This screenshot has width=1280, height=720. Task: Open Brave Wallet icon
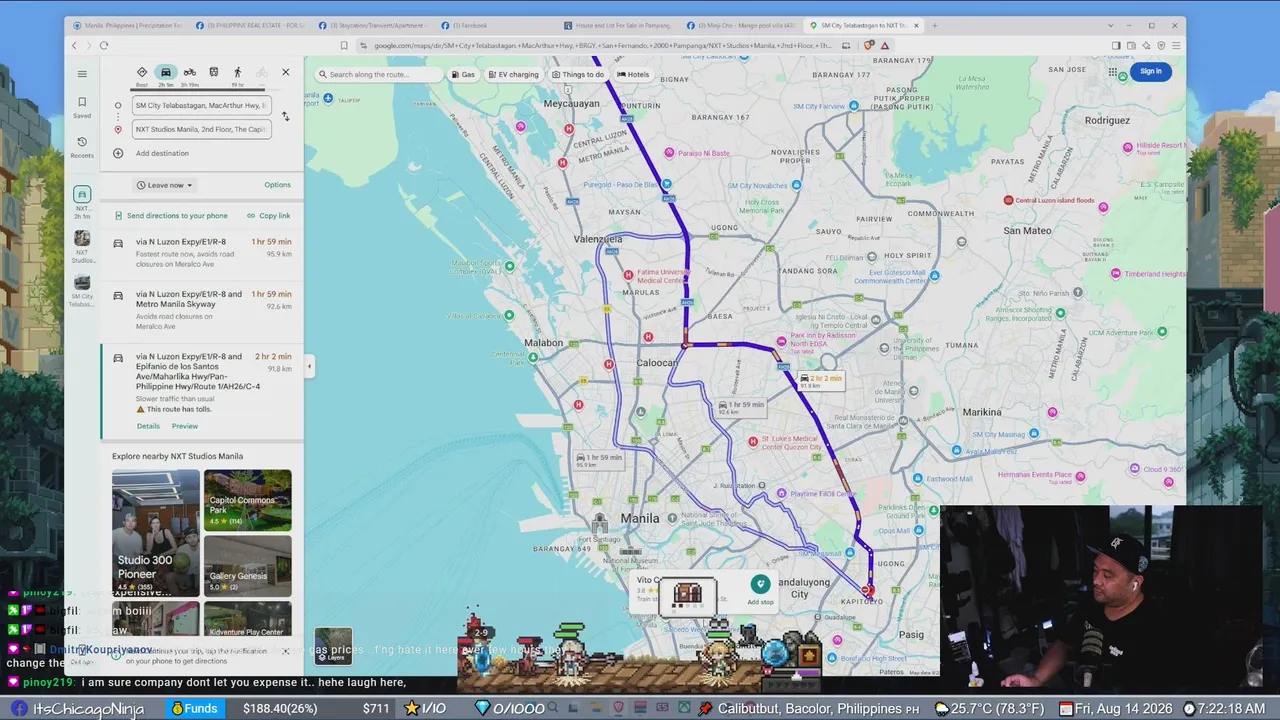click(x=1131, y=45)
